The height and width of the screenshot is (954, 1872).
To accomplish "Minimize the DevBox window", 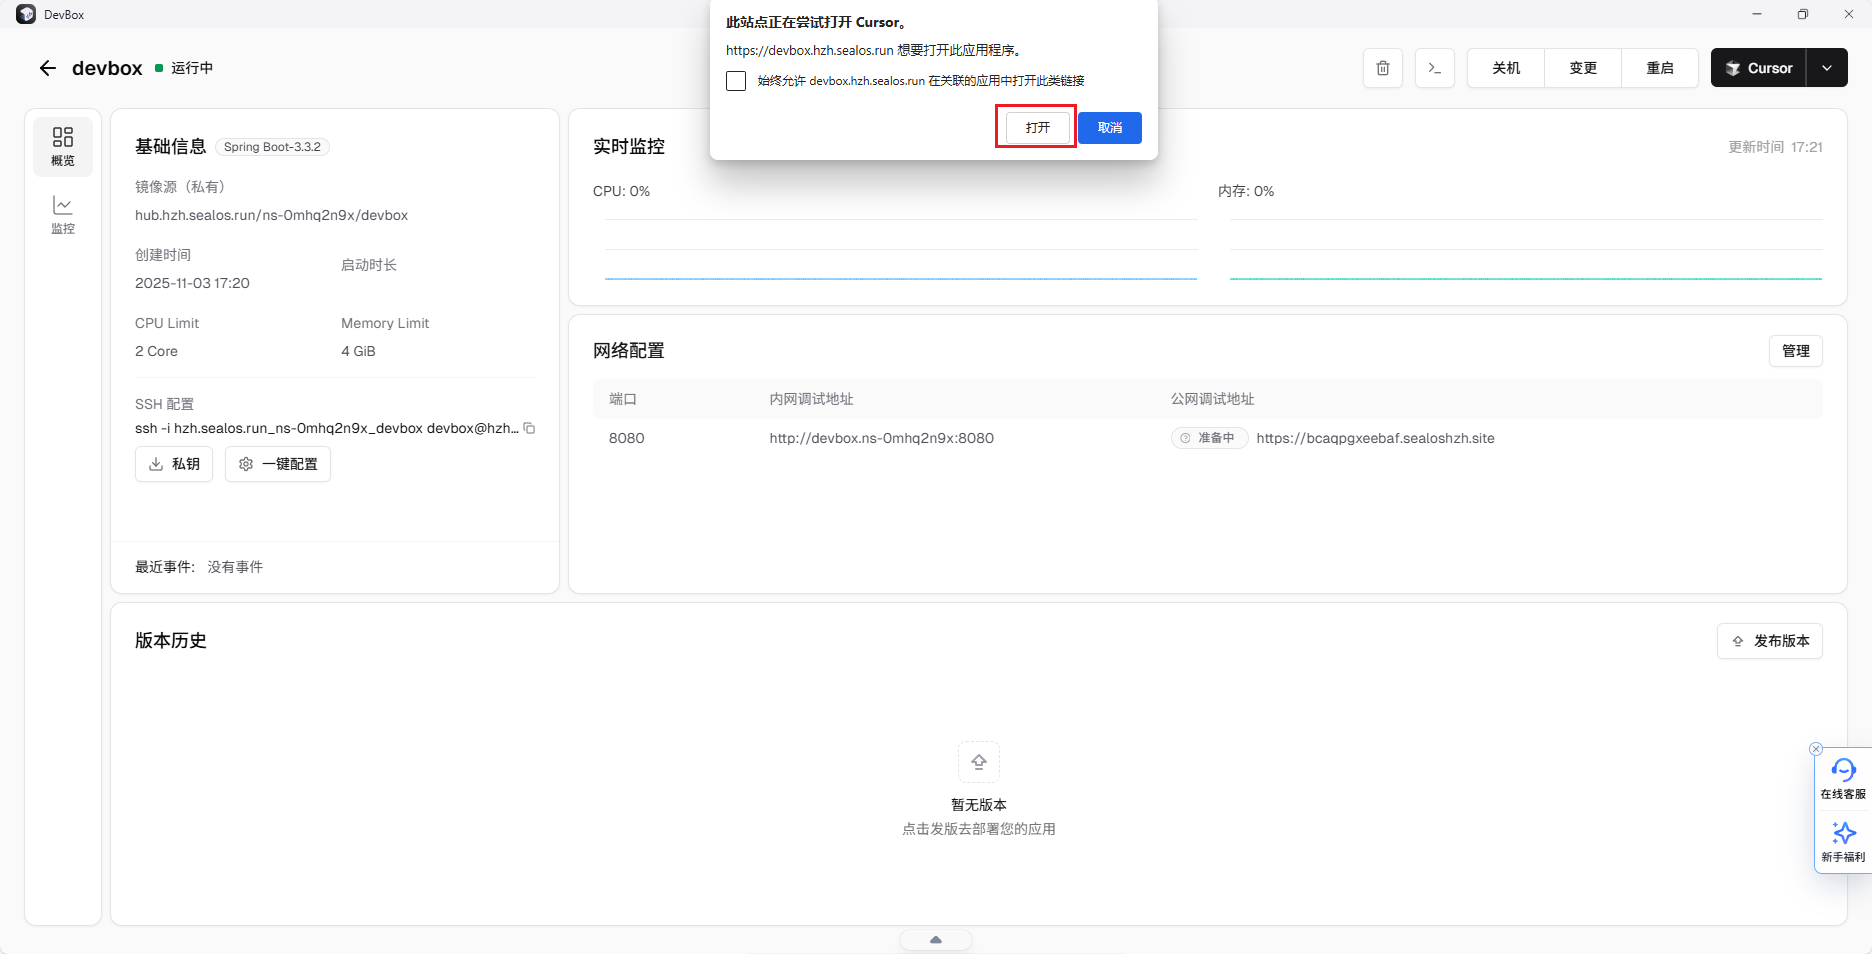I will pyautogui.click(x=1757, y=14).
